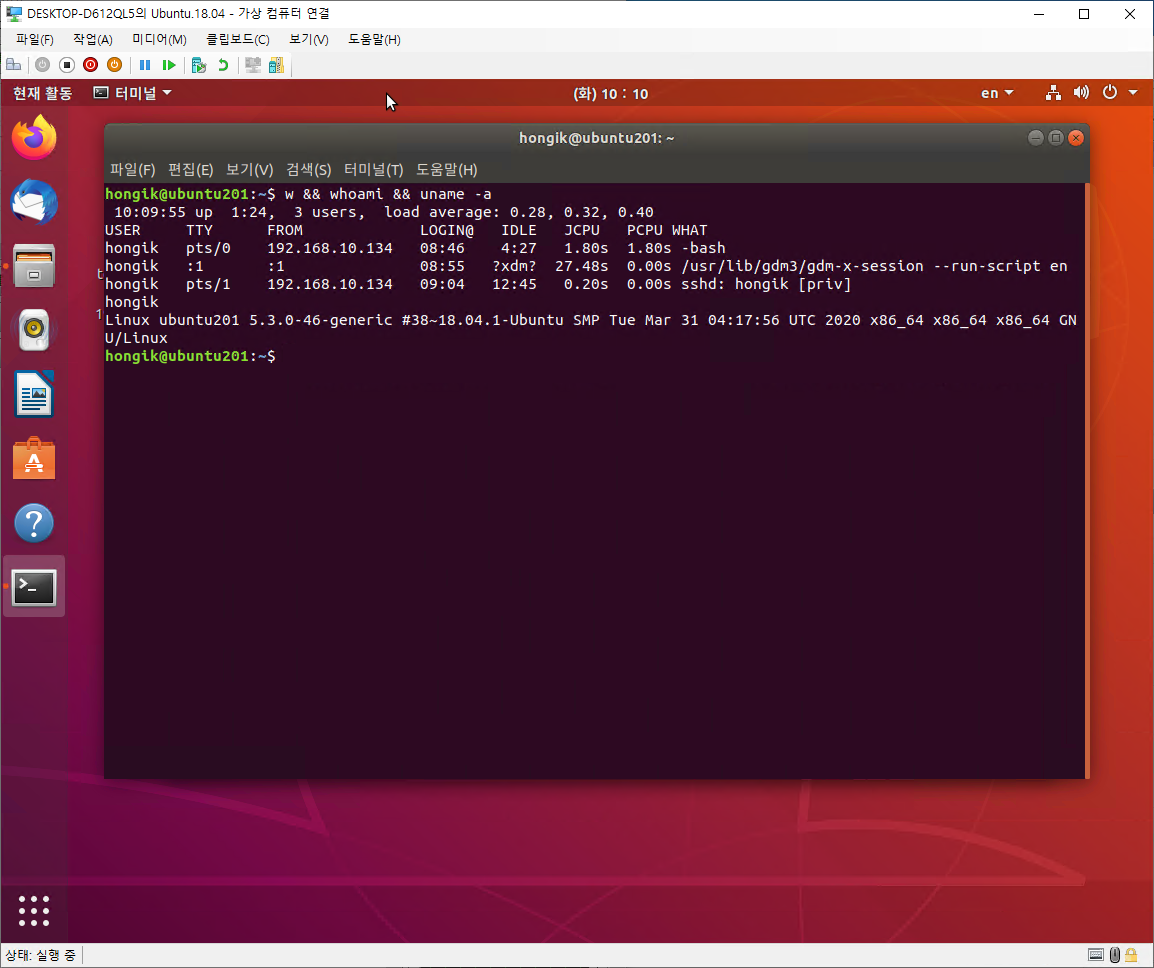Open the 터미널 app menu dropdown in top bar
This screenshot has height=968, width=1154.
pos(132,93)
